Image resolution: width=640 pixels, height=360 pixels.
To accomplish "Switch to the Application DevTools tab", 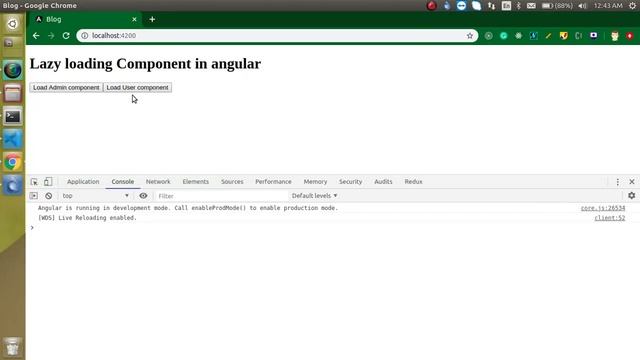I will point(83,182).
